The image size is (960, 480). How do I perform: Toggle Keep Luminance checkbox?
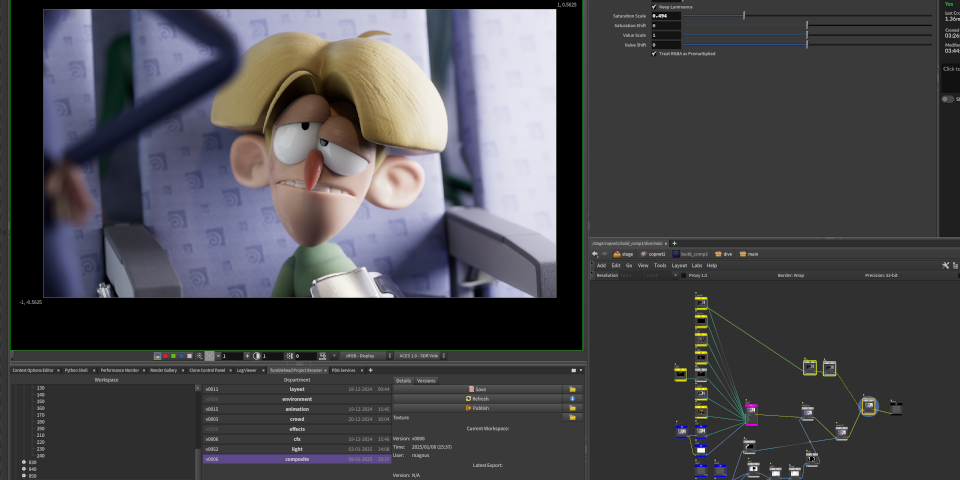tap(654, 7)
